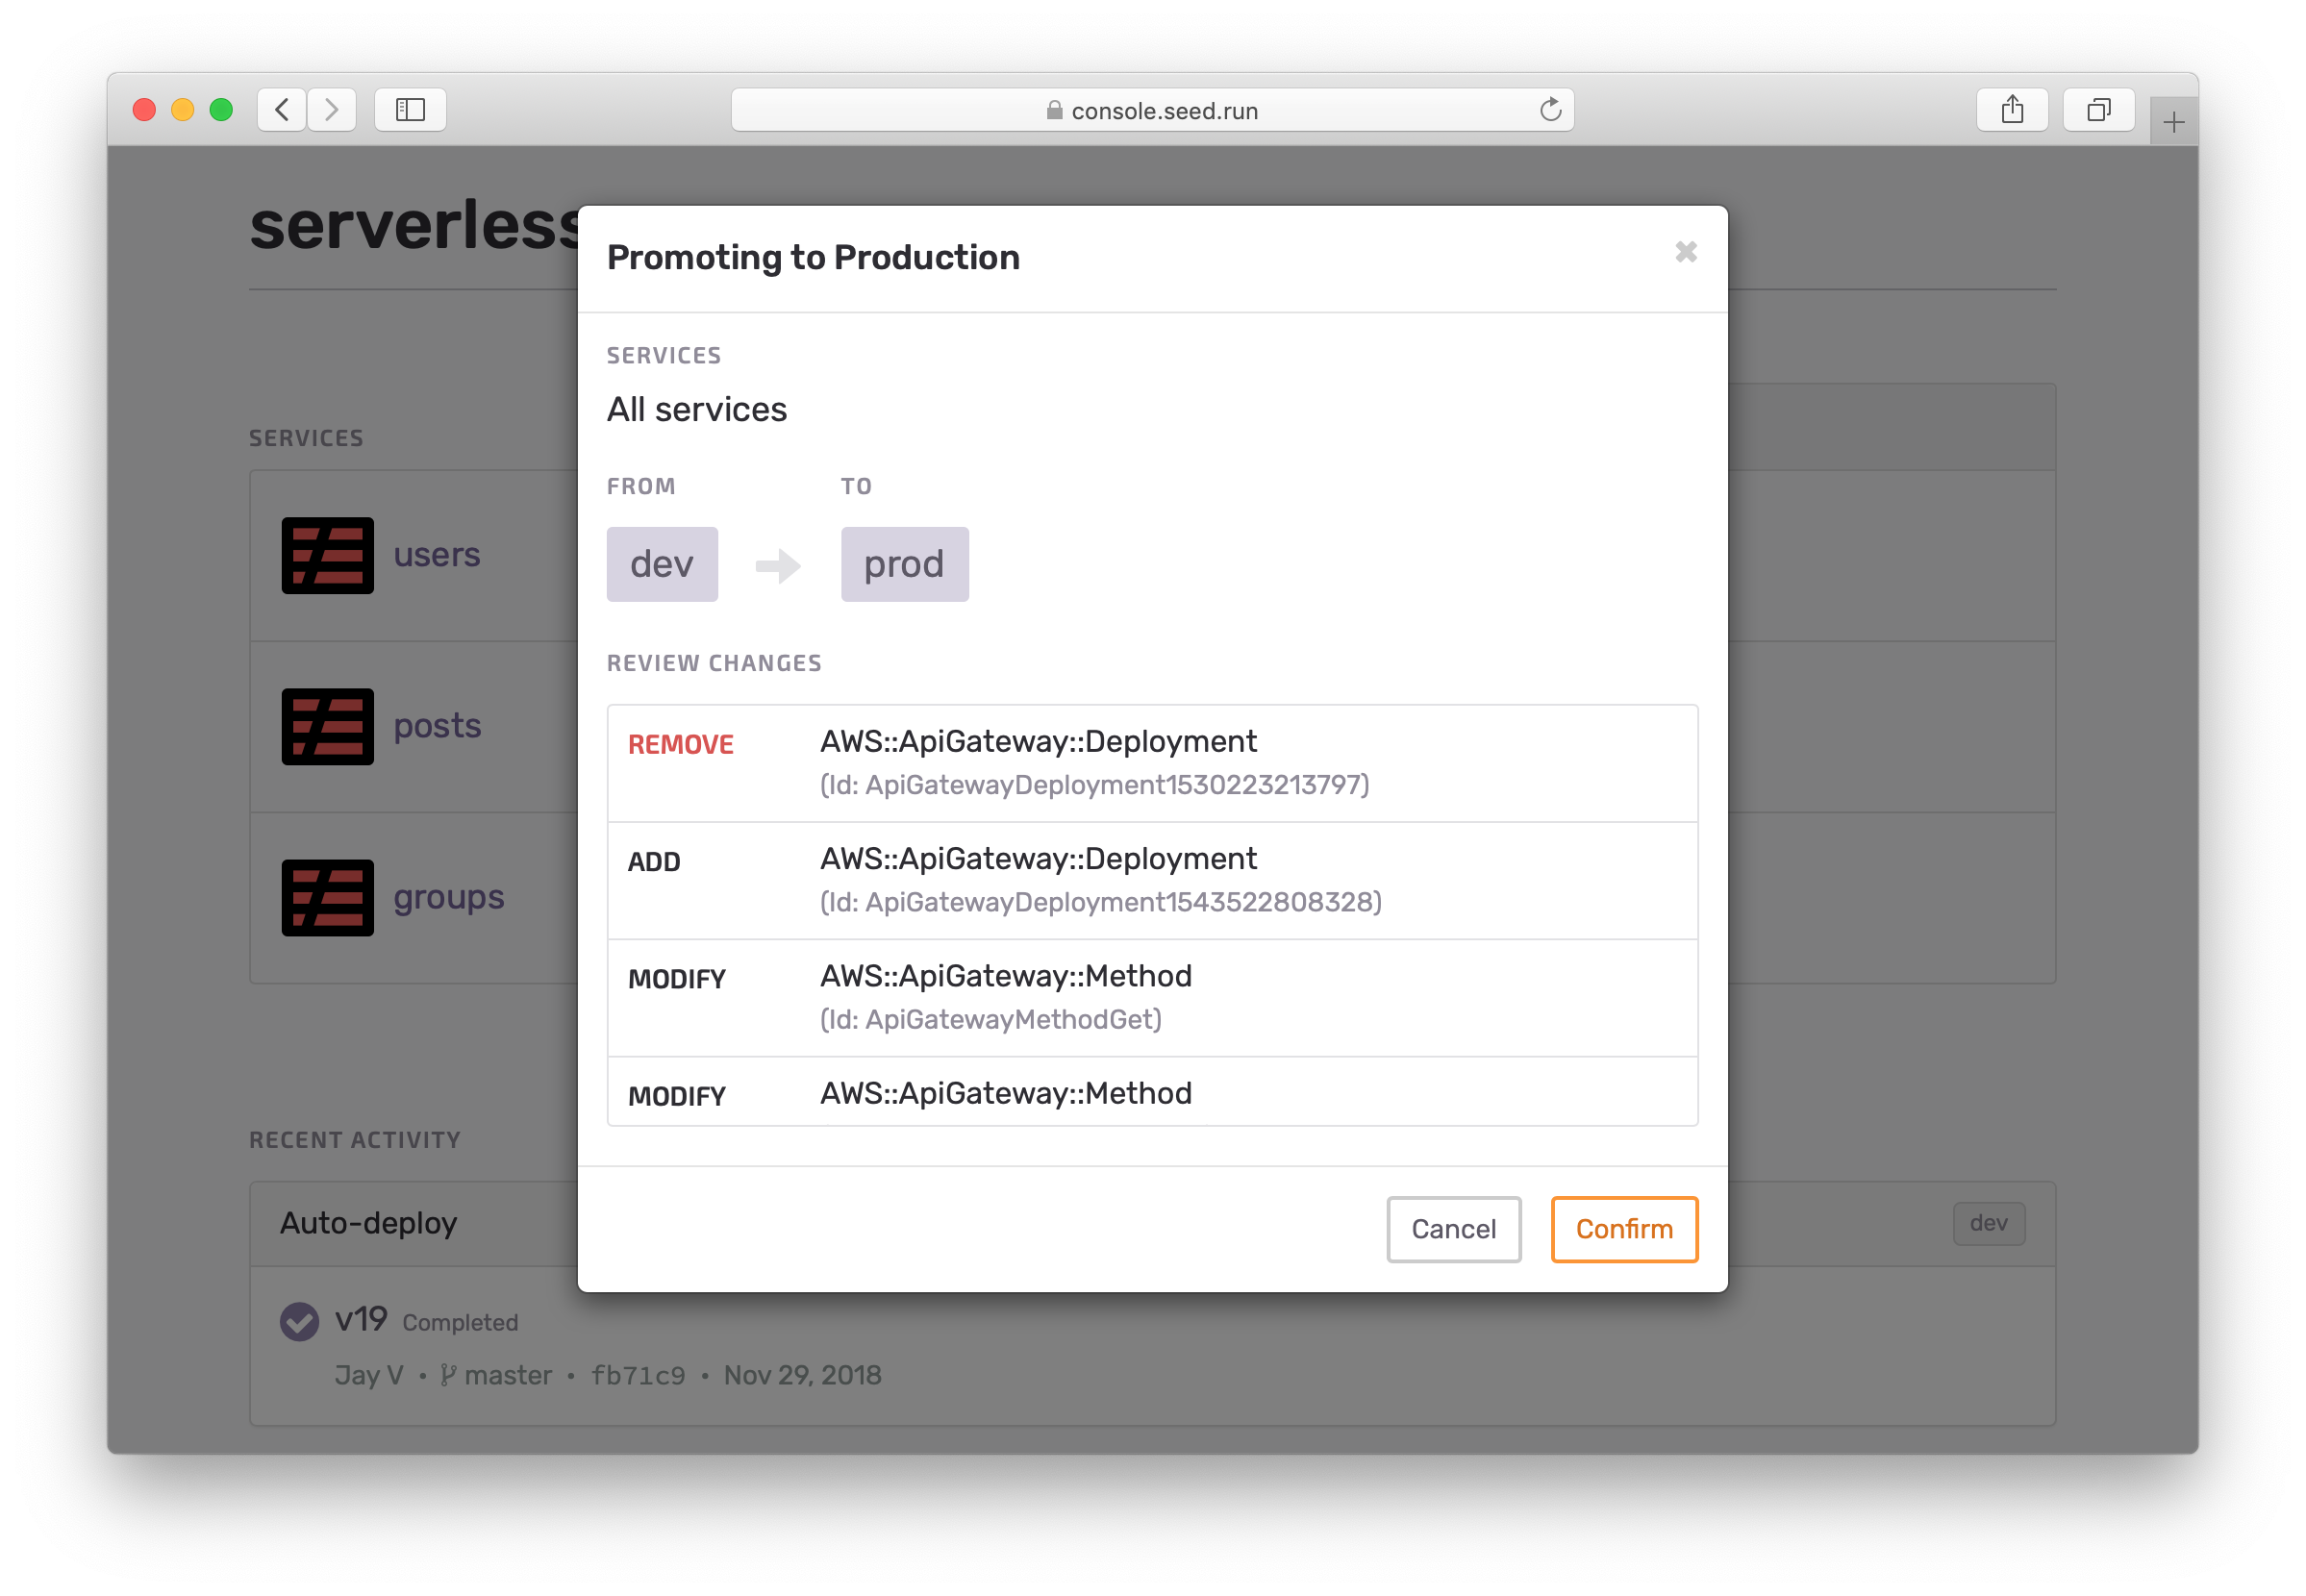Toggle the Safari sidebar
Viewport: 2306px width, 1596px height.
(410, 110)
